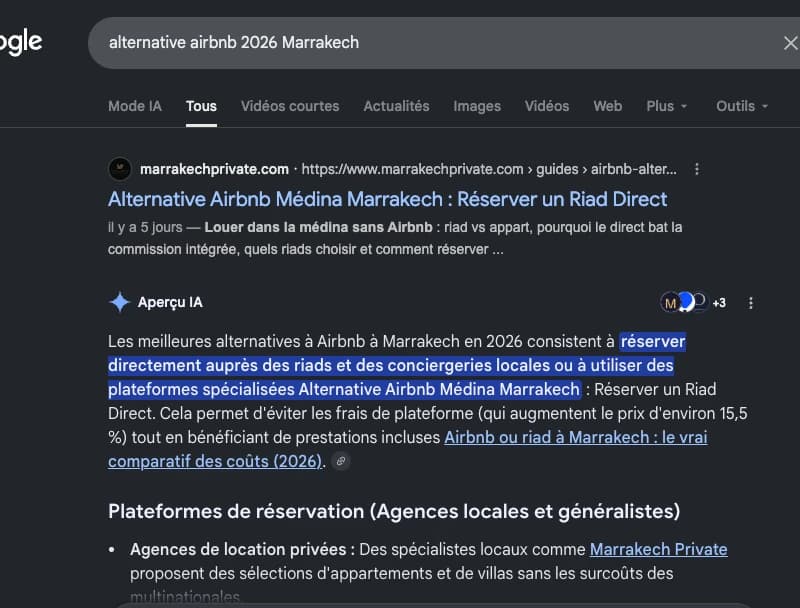Click the marrakechprivate.com site name

214,169
